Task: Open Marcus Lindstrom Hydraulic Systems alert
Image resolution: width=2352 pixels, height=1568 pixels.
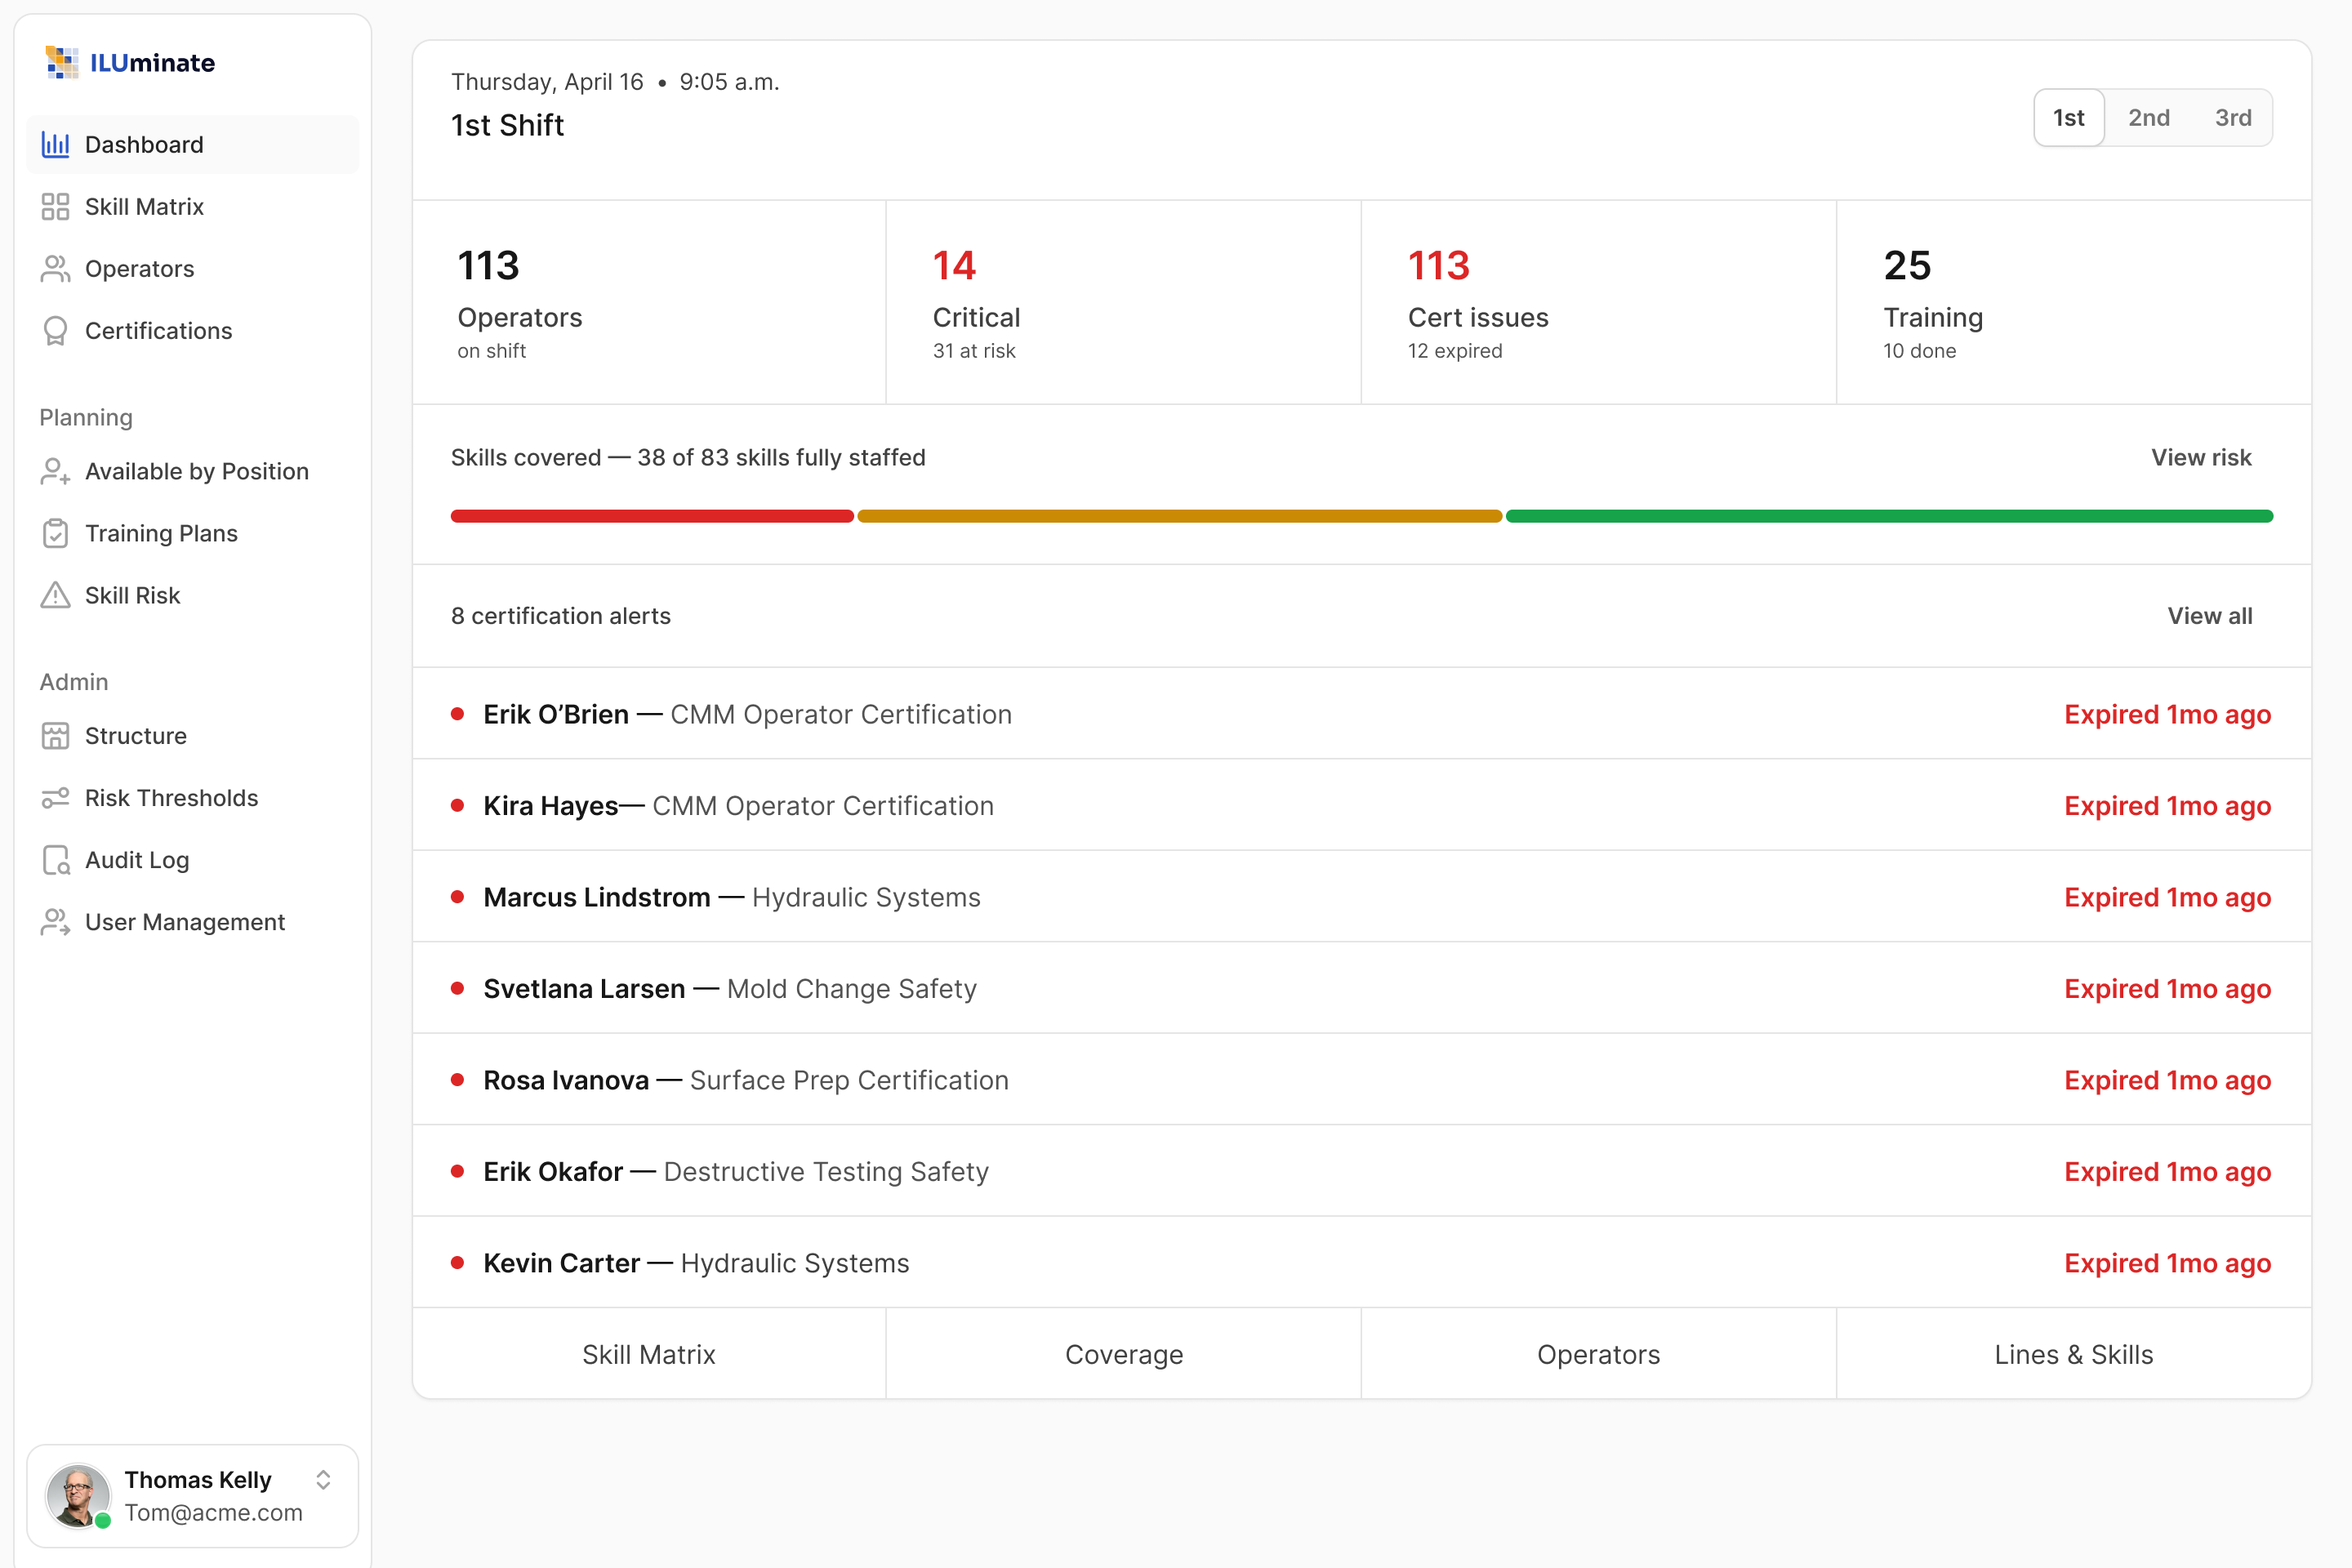Action: click(x=1362, y=897)
